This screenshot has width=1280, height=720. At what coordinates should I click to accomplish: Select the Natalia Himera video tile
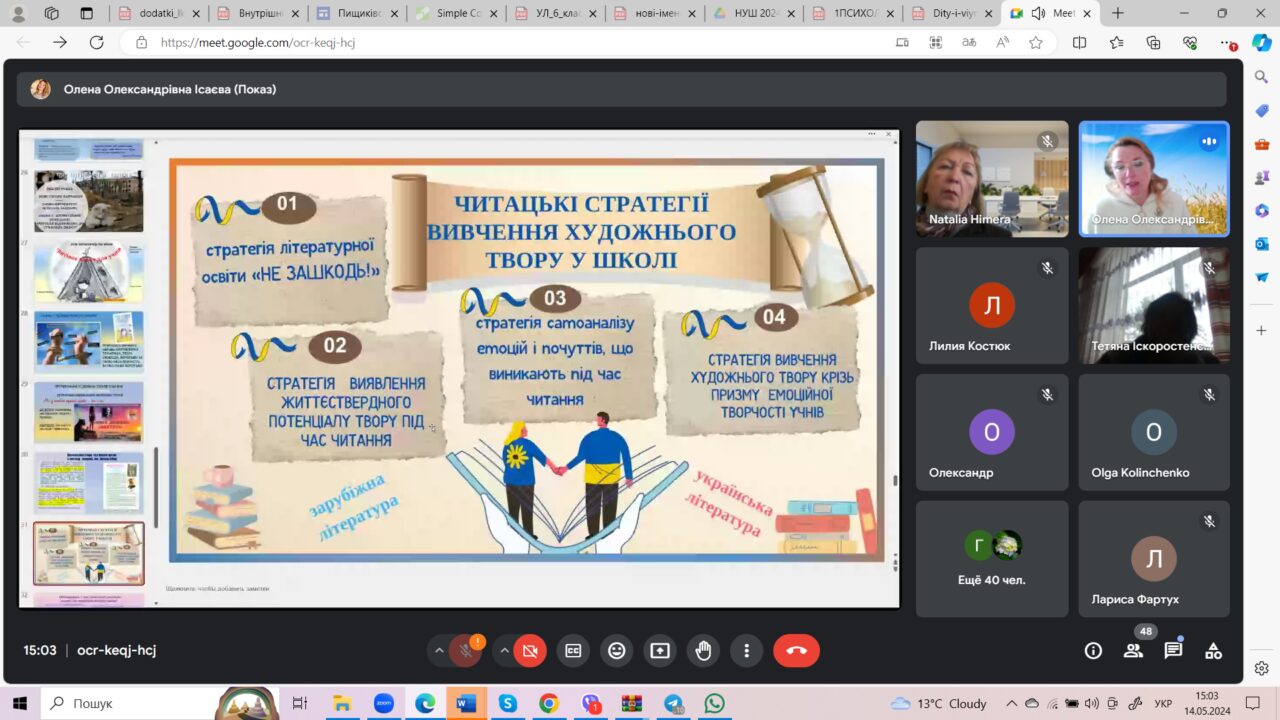coord(992,179)
